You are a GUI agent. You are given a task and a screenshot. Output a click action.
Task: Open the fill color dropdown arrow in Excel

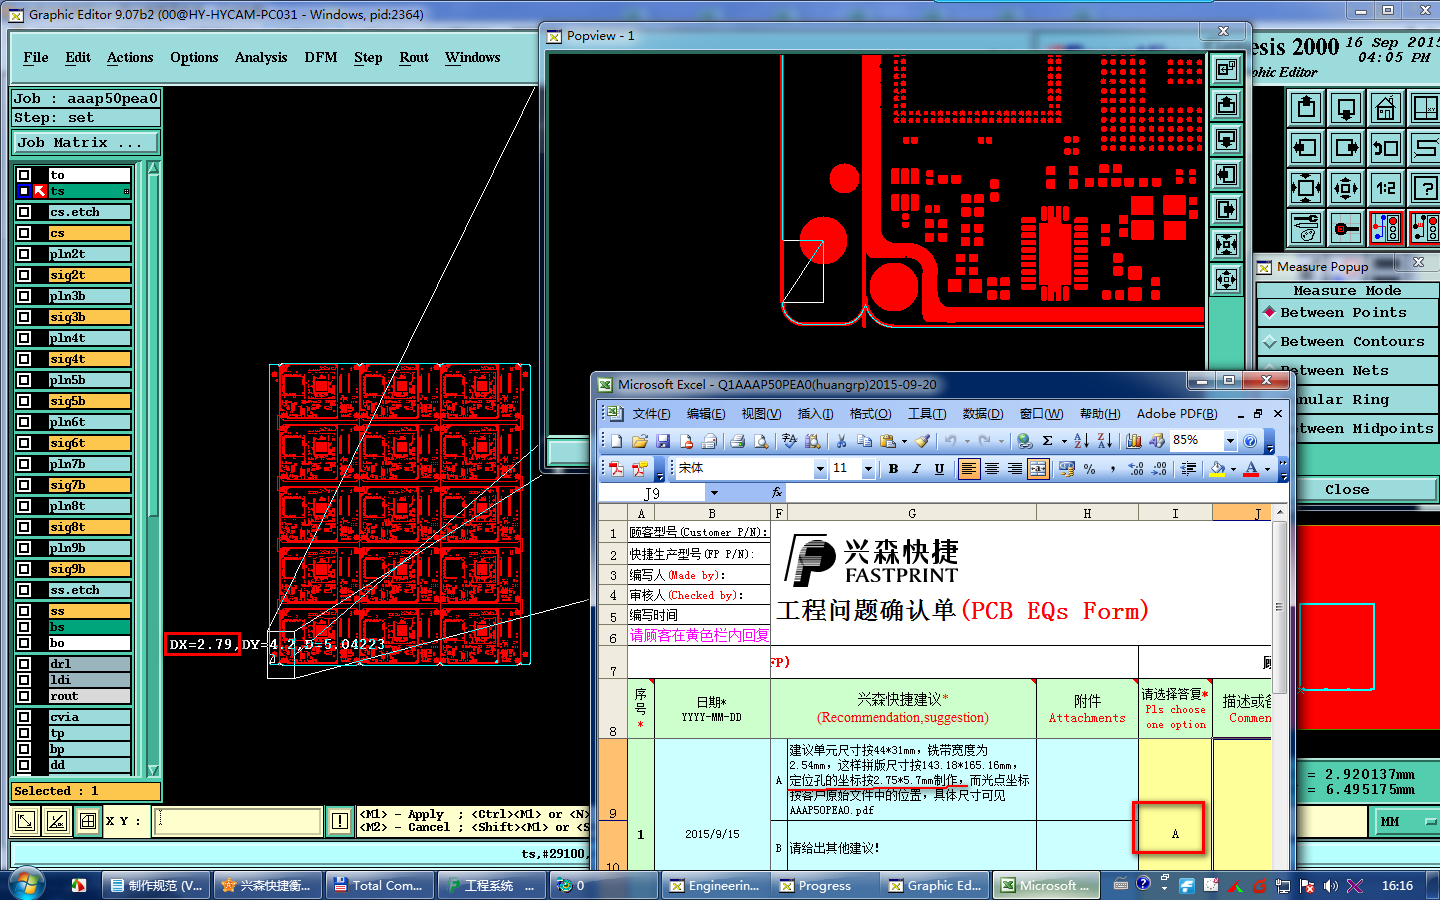point(1233,468)
